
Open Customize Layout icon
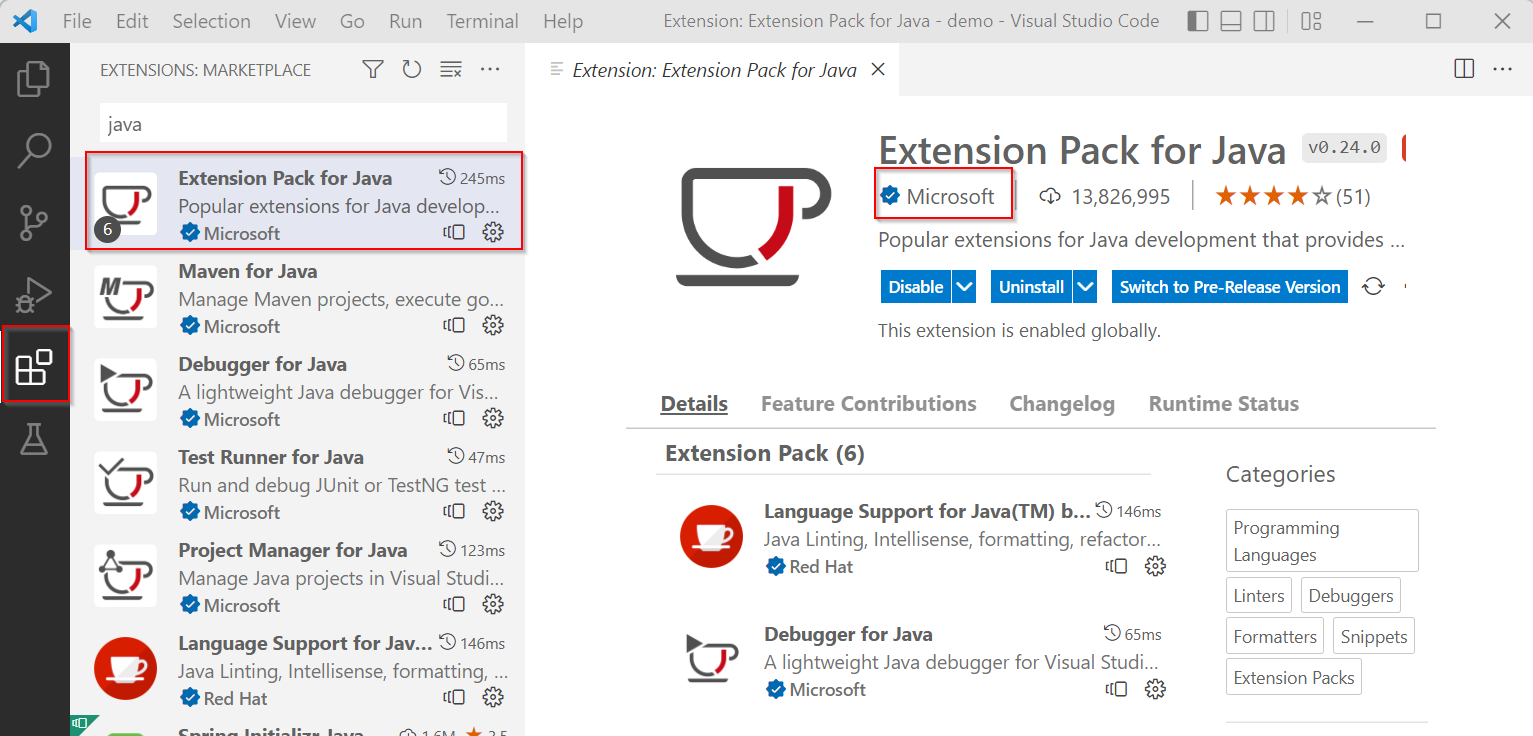(x=1312, y=21)
